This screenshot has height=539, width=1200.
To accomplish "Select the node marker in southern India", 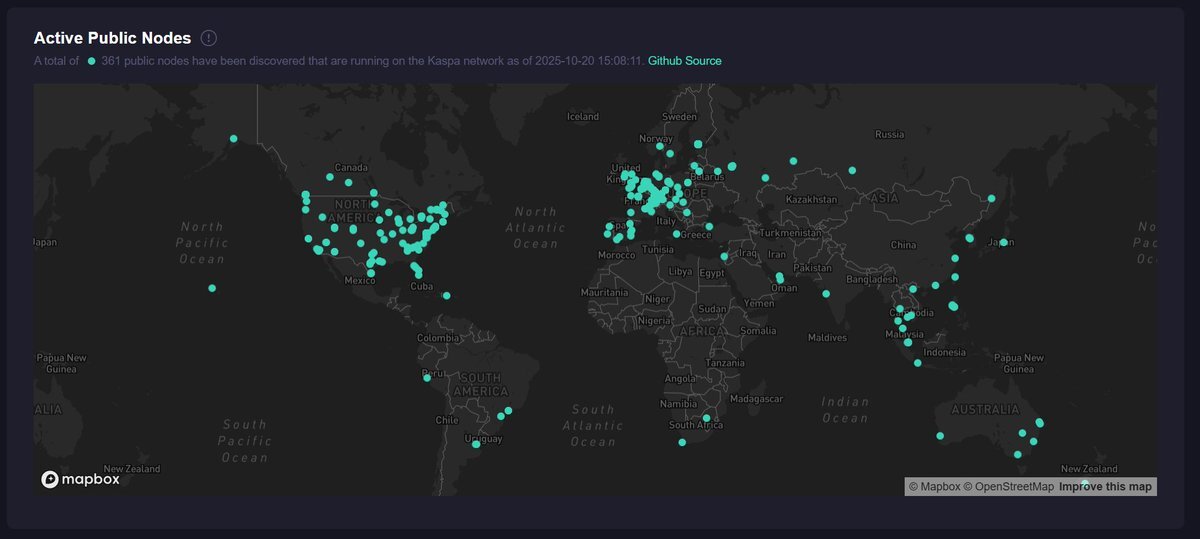I will coord(826,293).
